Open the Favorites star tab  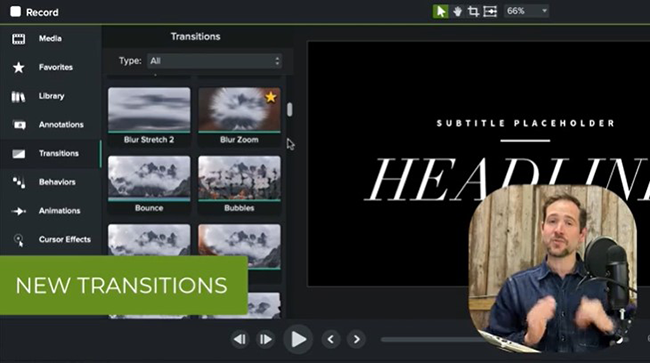click(18, 67)
